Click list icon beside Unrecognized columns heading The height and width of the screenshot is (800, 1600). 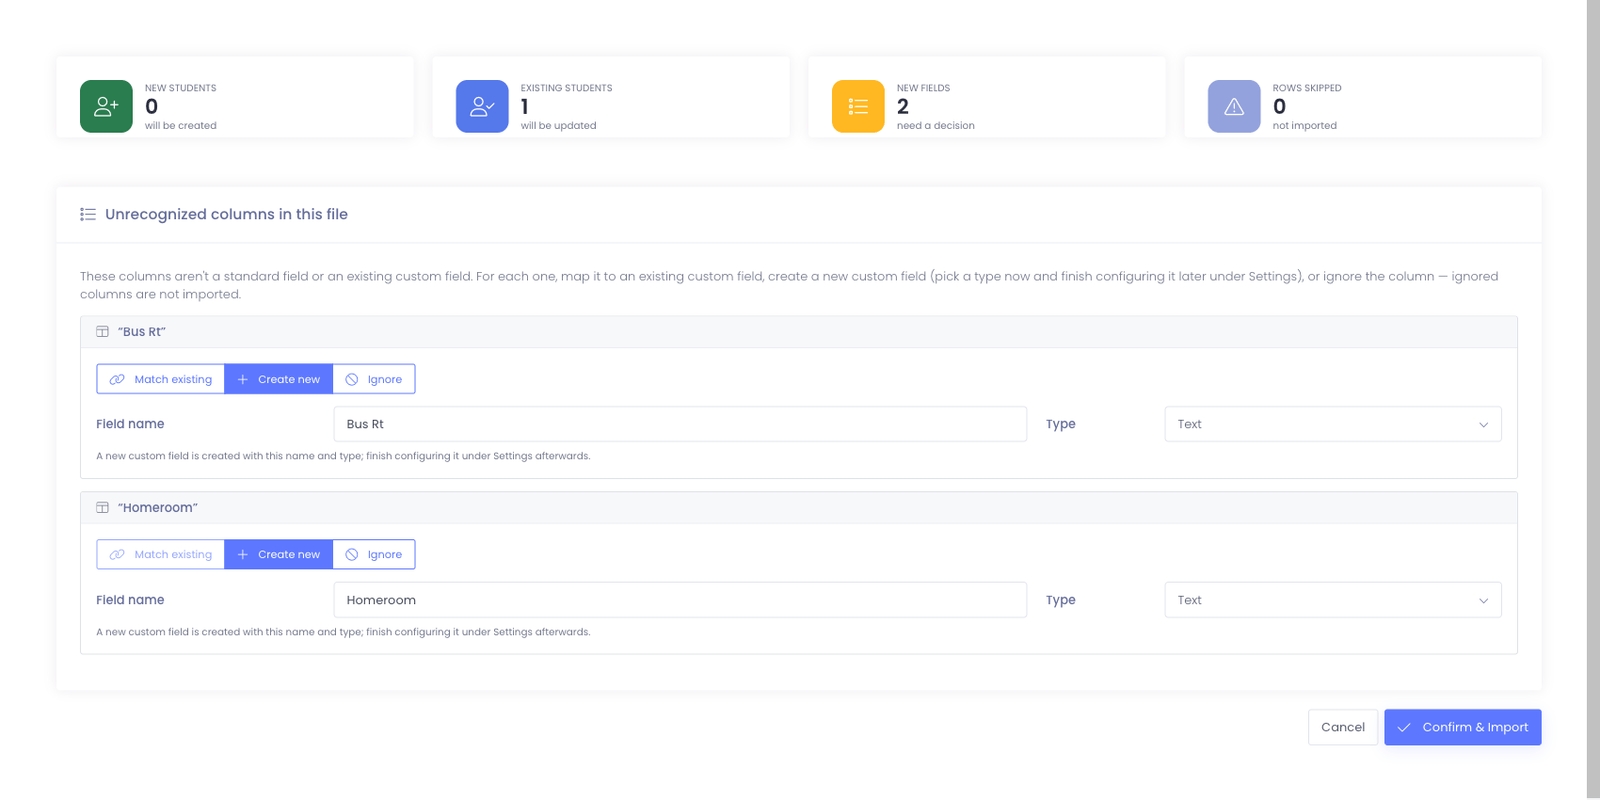pos(88,214)
